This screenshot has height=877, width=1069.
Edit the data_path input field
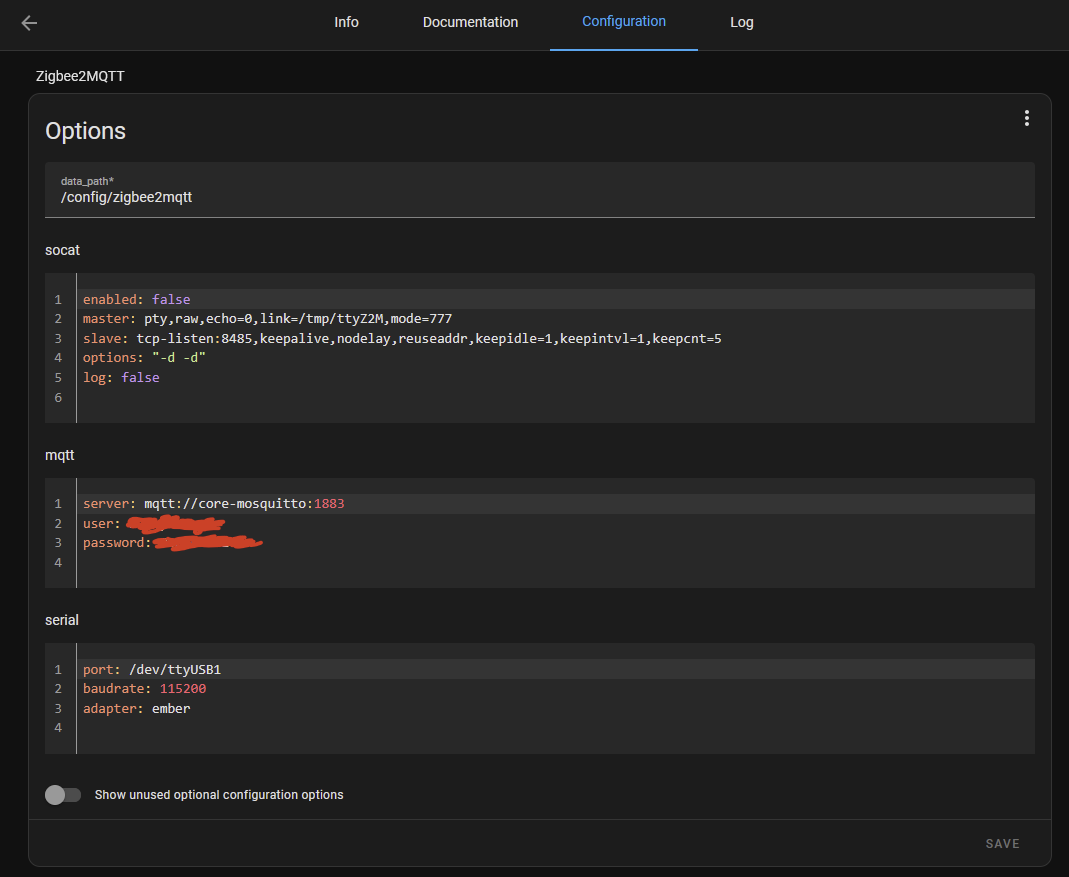point(540,190)
